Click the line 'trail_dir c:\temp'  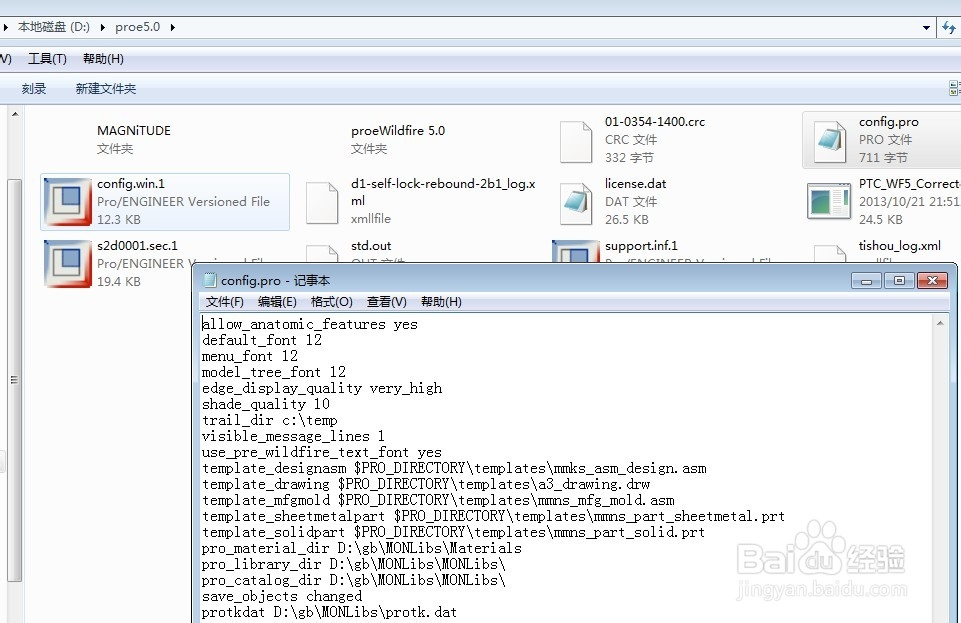click(270, 420)
